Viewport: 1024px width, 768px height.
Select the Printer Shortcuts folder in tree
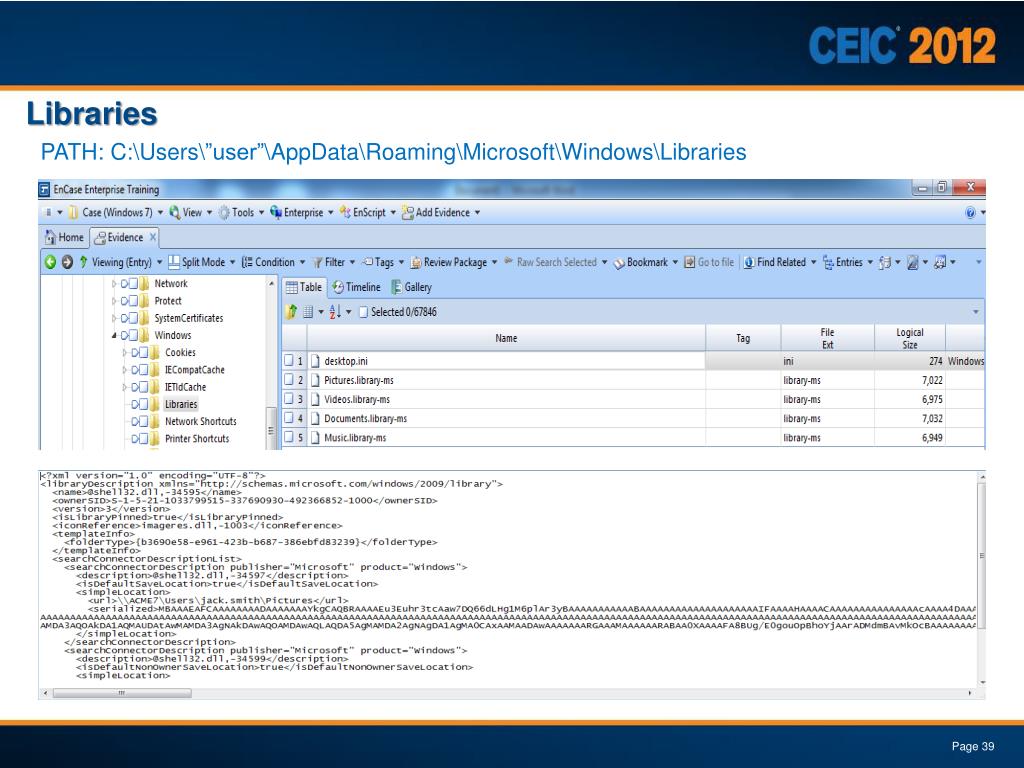coord(197,439)
